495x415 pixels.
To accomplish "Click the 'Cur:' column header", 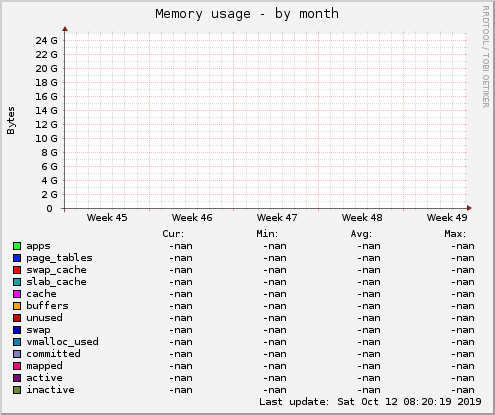I will pos(173,234).
